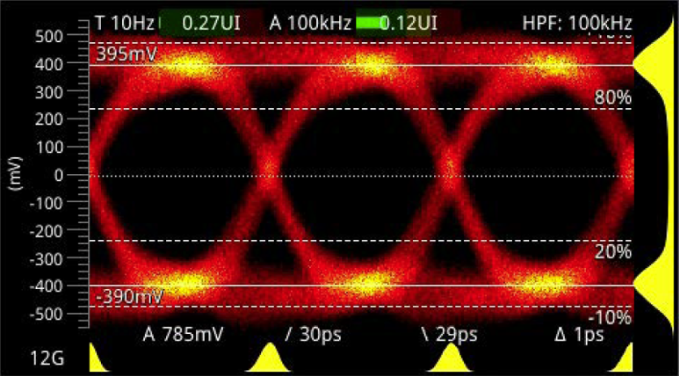Image resolution: width=679 pixels, height=376 pixels.
Task: Click the delta 1ps rise-fall difference readout
Action: click(579, 334)
